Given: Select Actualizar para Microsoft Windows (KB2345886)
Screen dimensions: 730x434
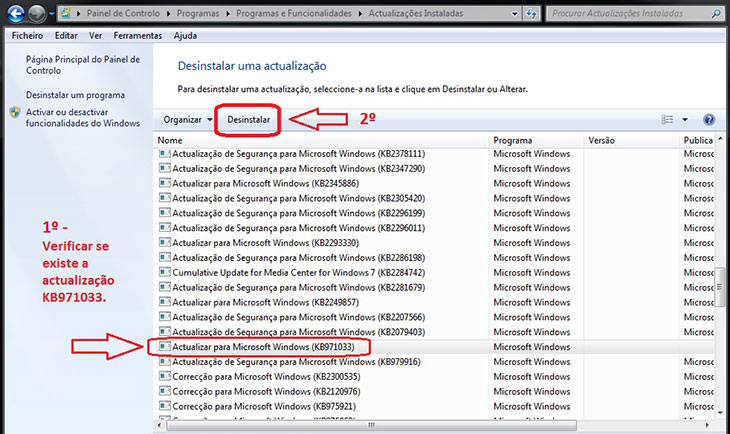Looking at the screenshot, I should [x=265, y=183].
